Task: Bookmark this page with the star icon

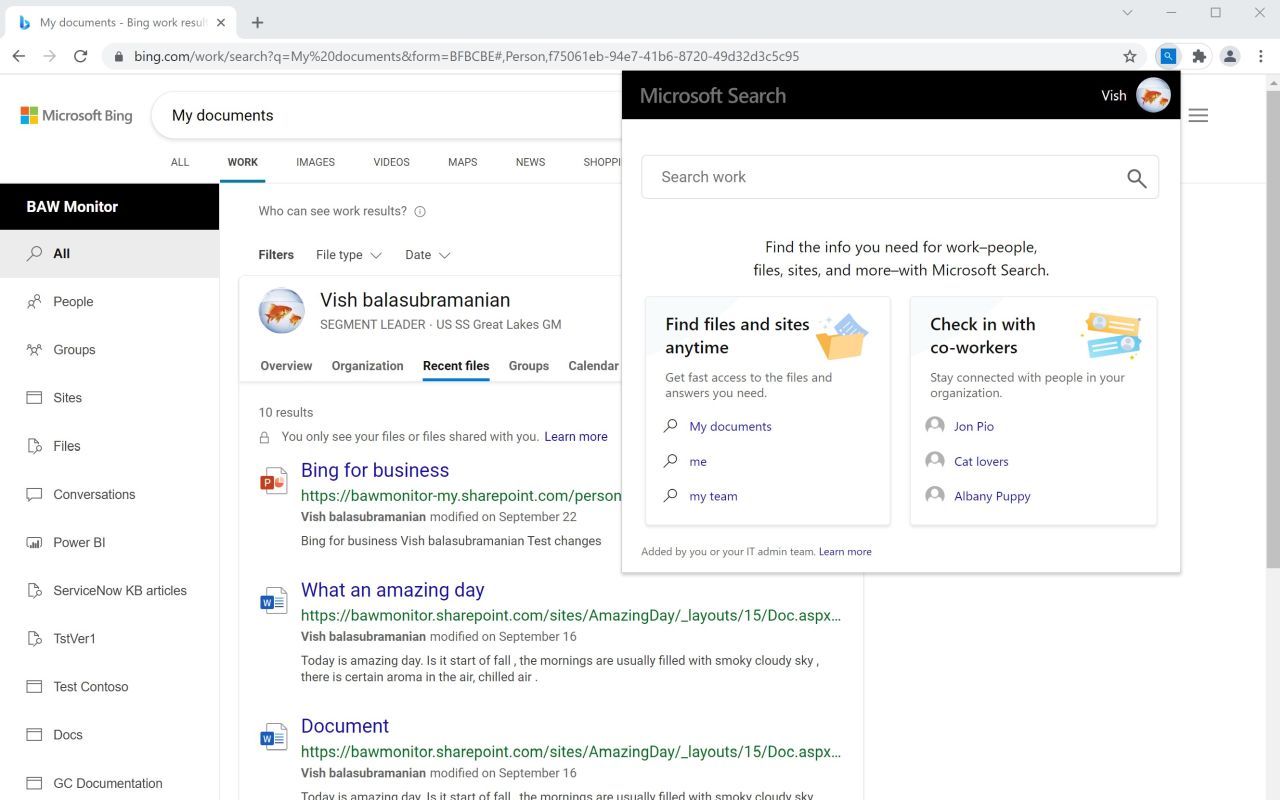Action: [1130, 56]
